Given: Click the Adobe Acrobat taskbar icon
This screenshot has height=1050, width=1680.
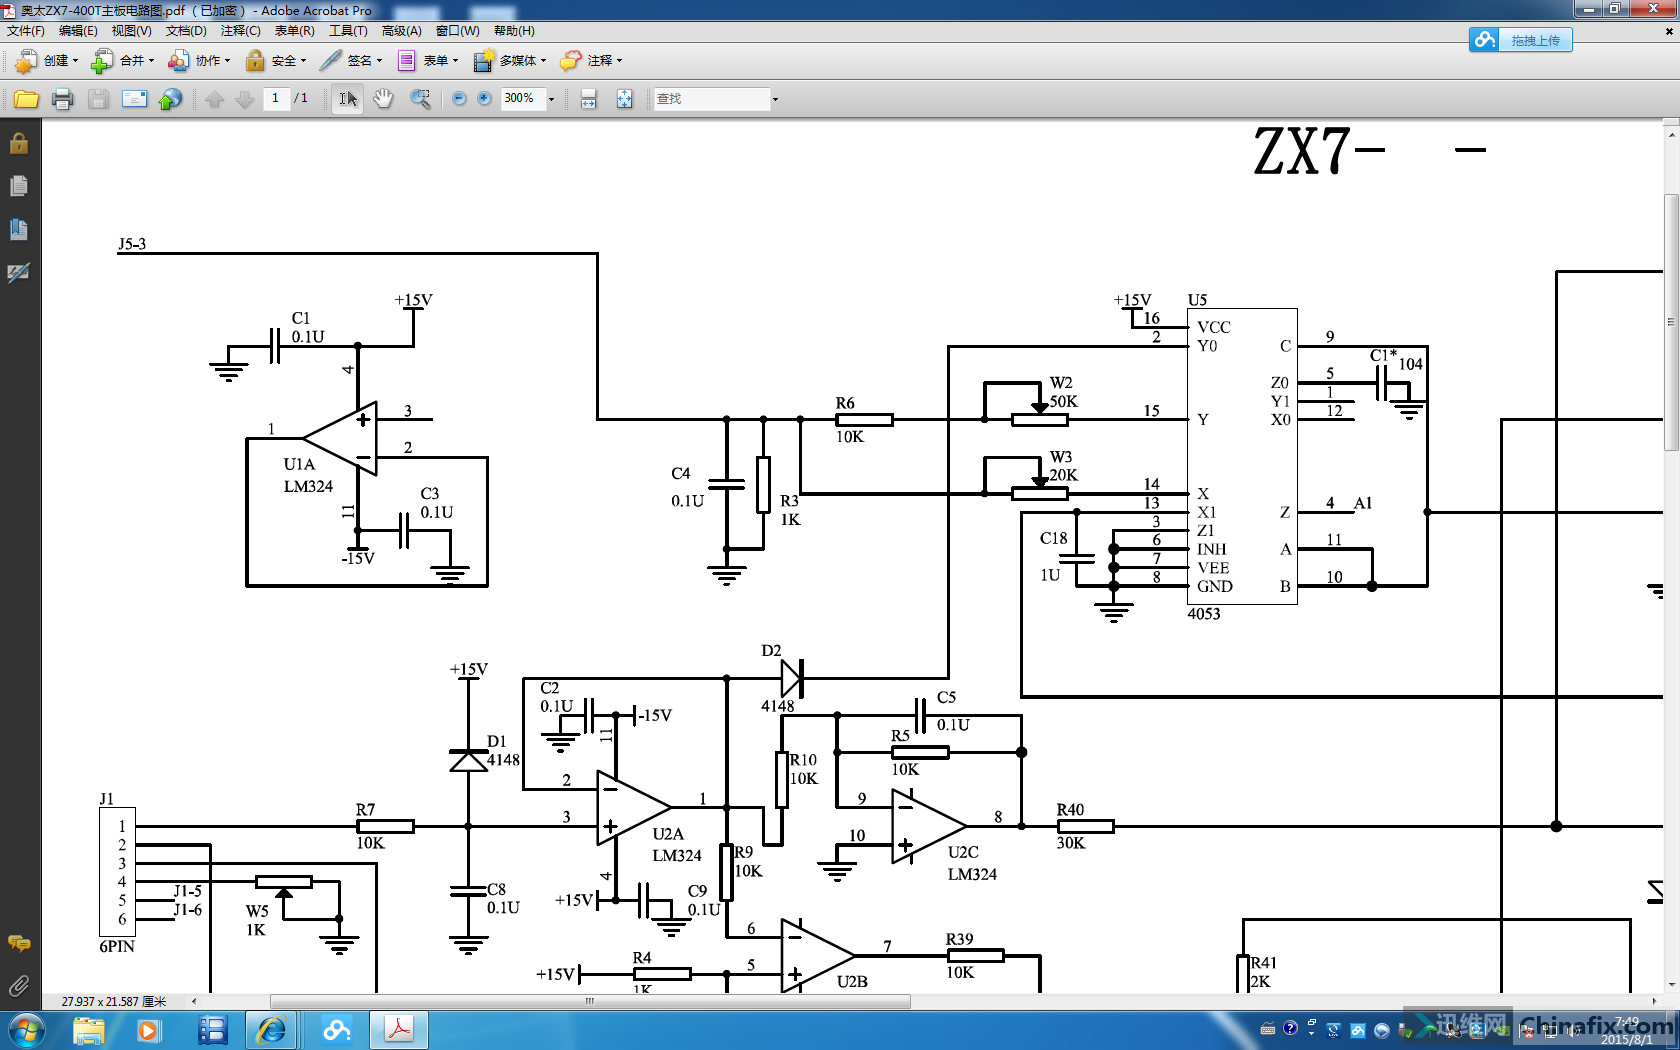Looking at the screenshot, I should (x=399, y=1030).
